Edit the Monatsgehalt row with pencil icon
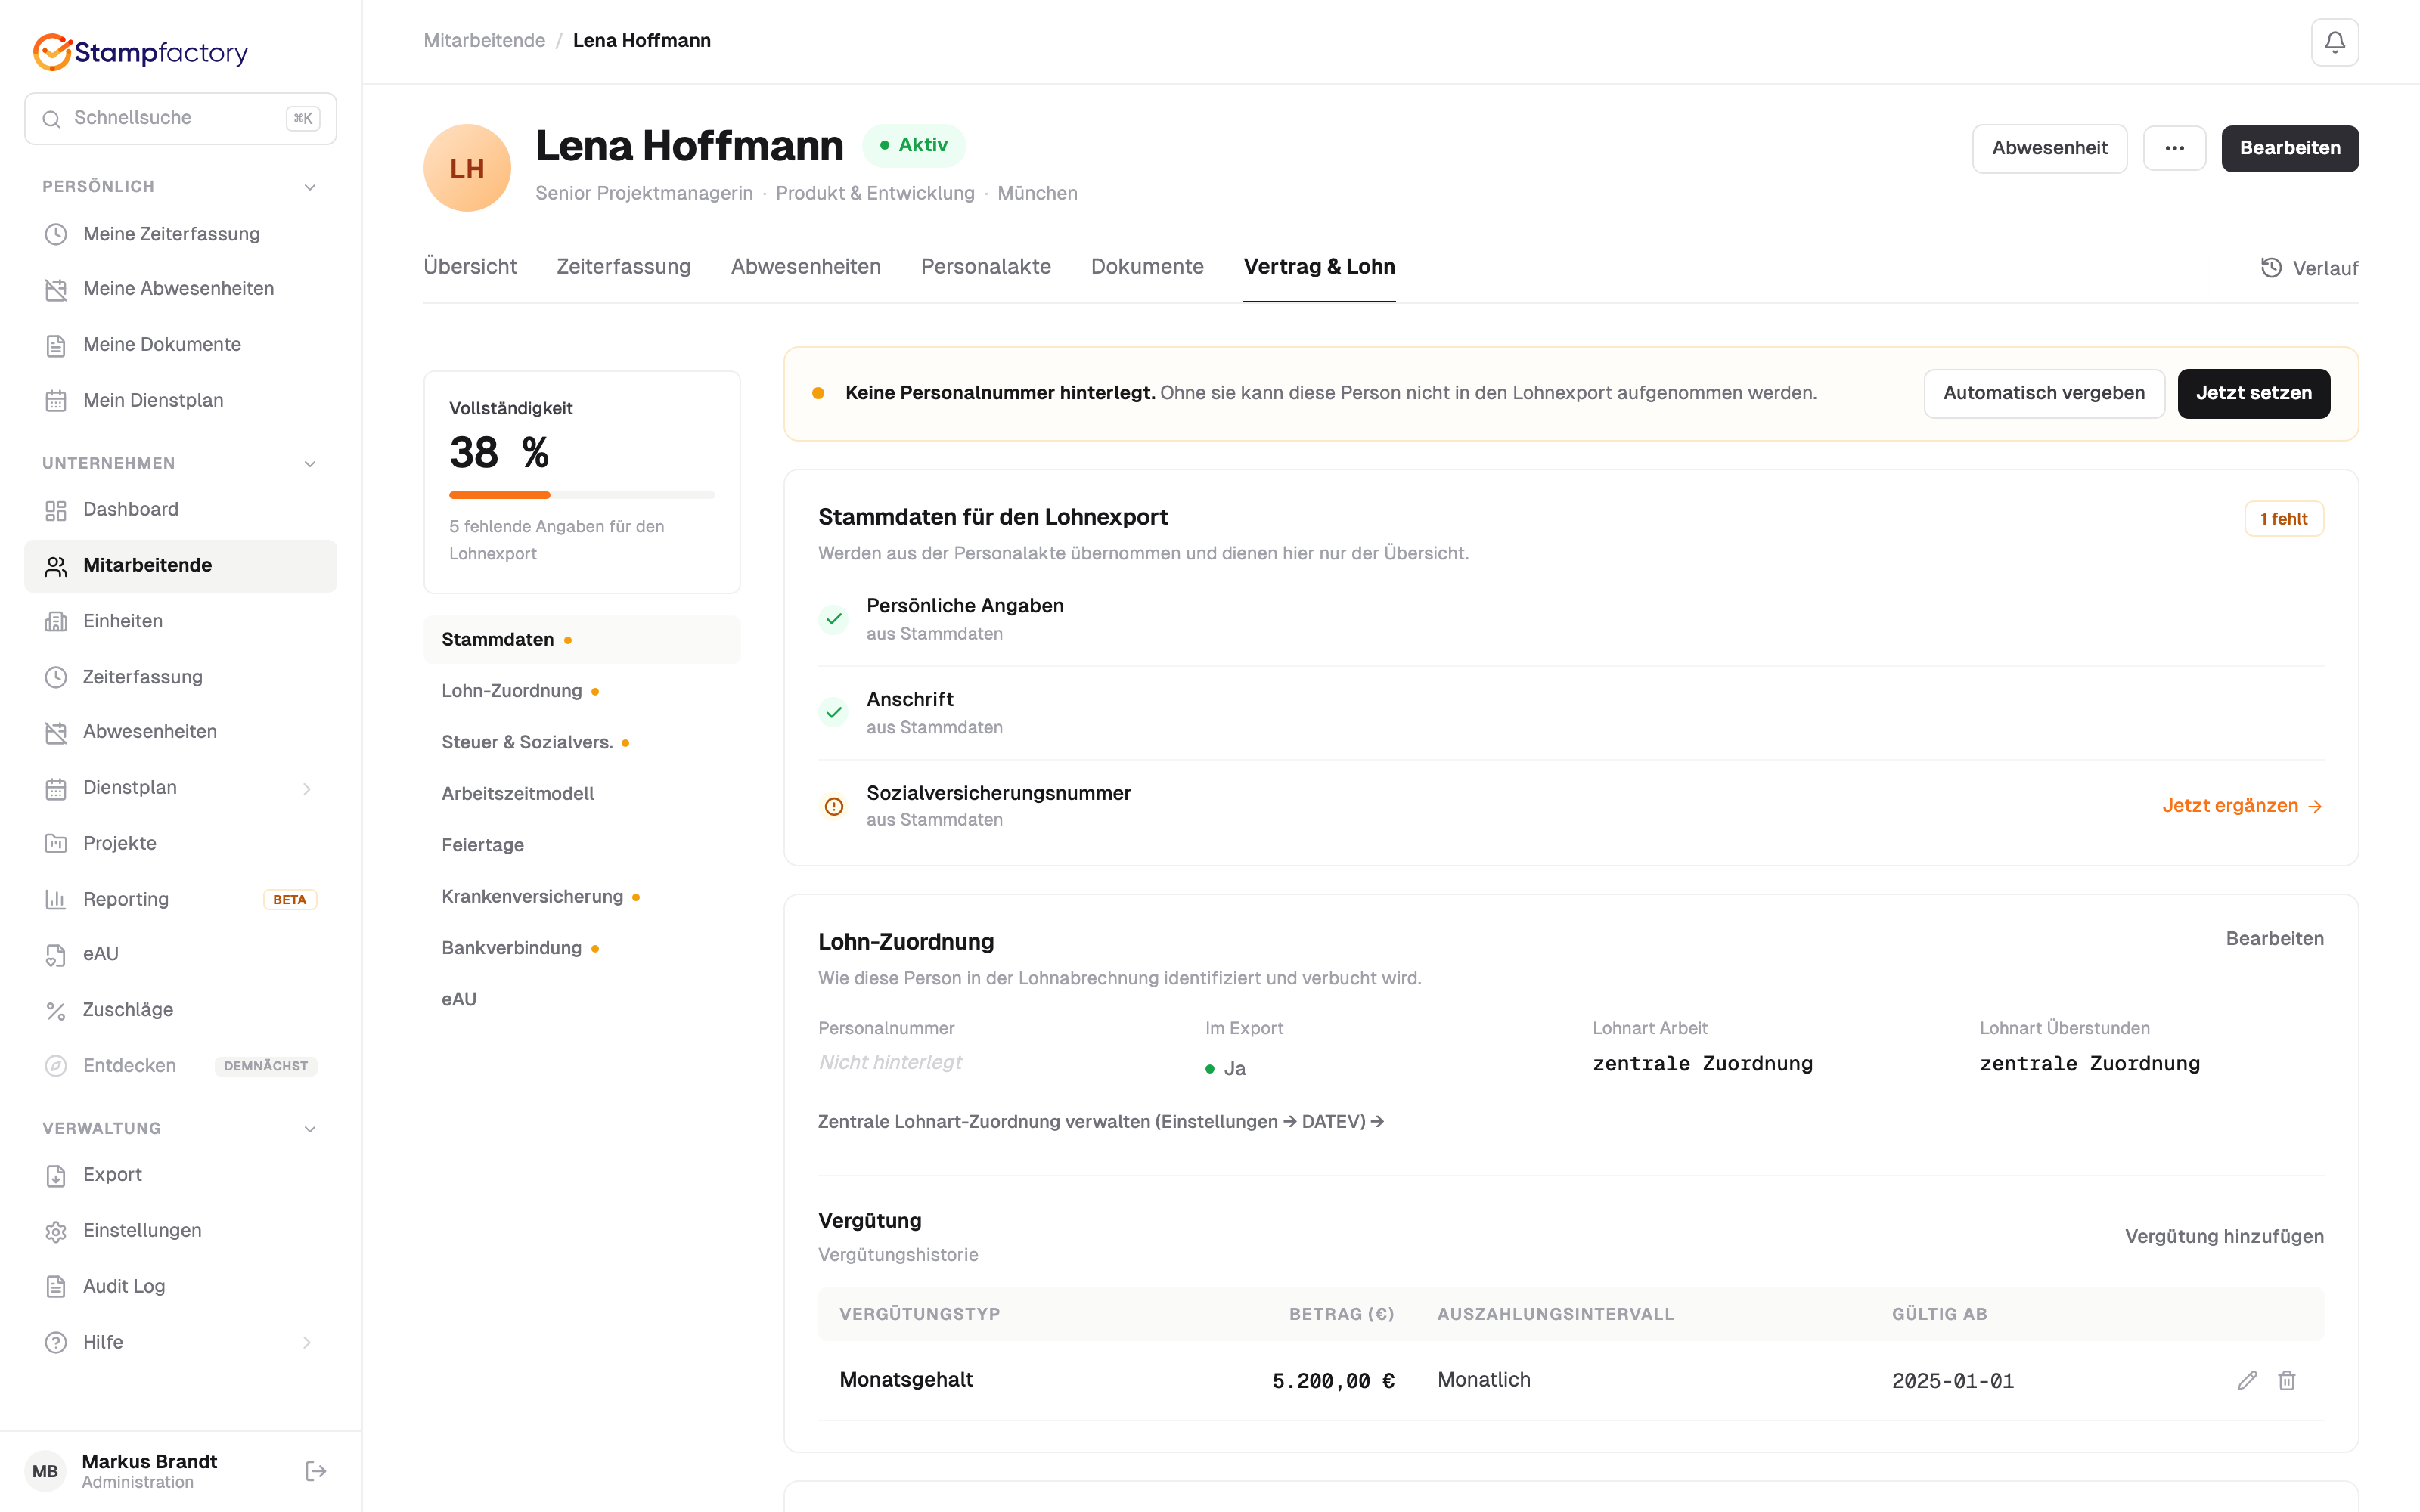The image size is (2420, 1512). point(2247,1380)
